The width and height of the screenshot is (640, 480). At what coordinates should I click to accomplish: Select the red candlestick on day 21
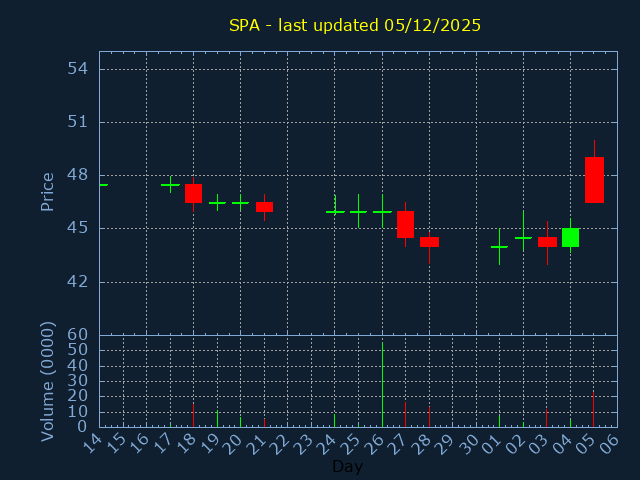coord(264,207)
